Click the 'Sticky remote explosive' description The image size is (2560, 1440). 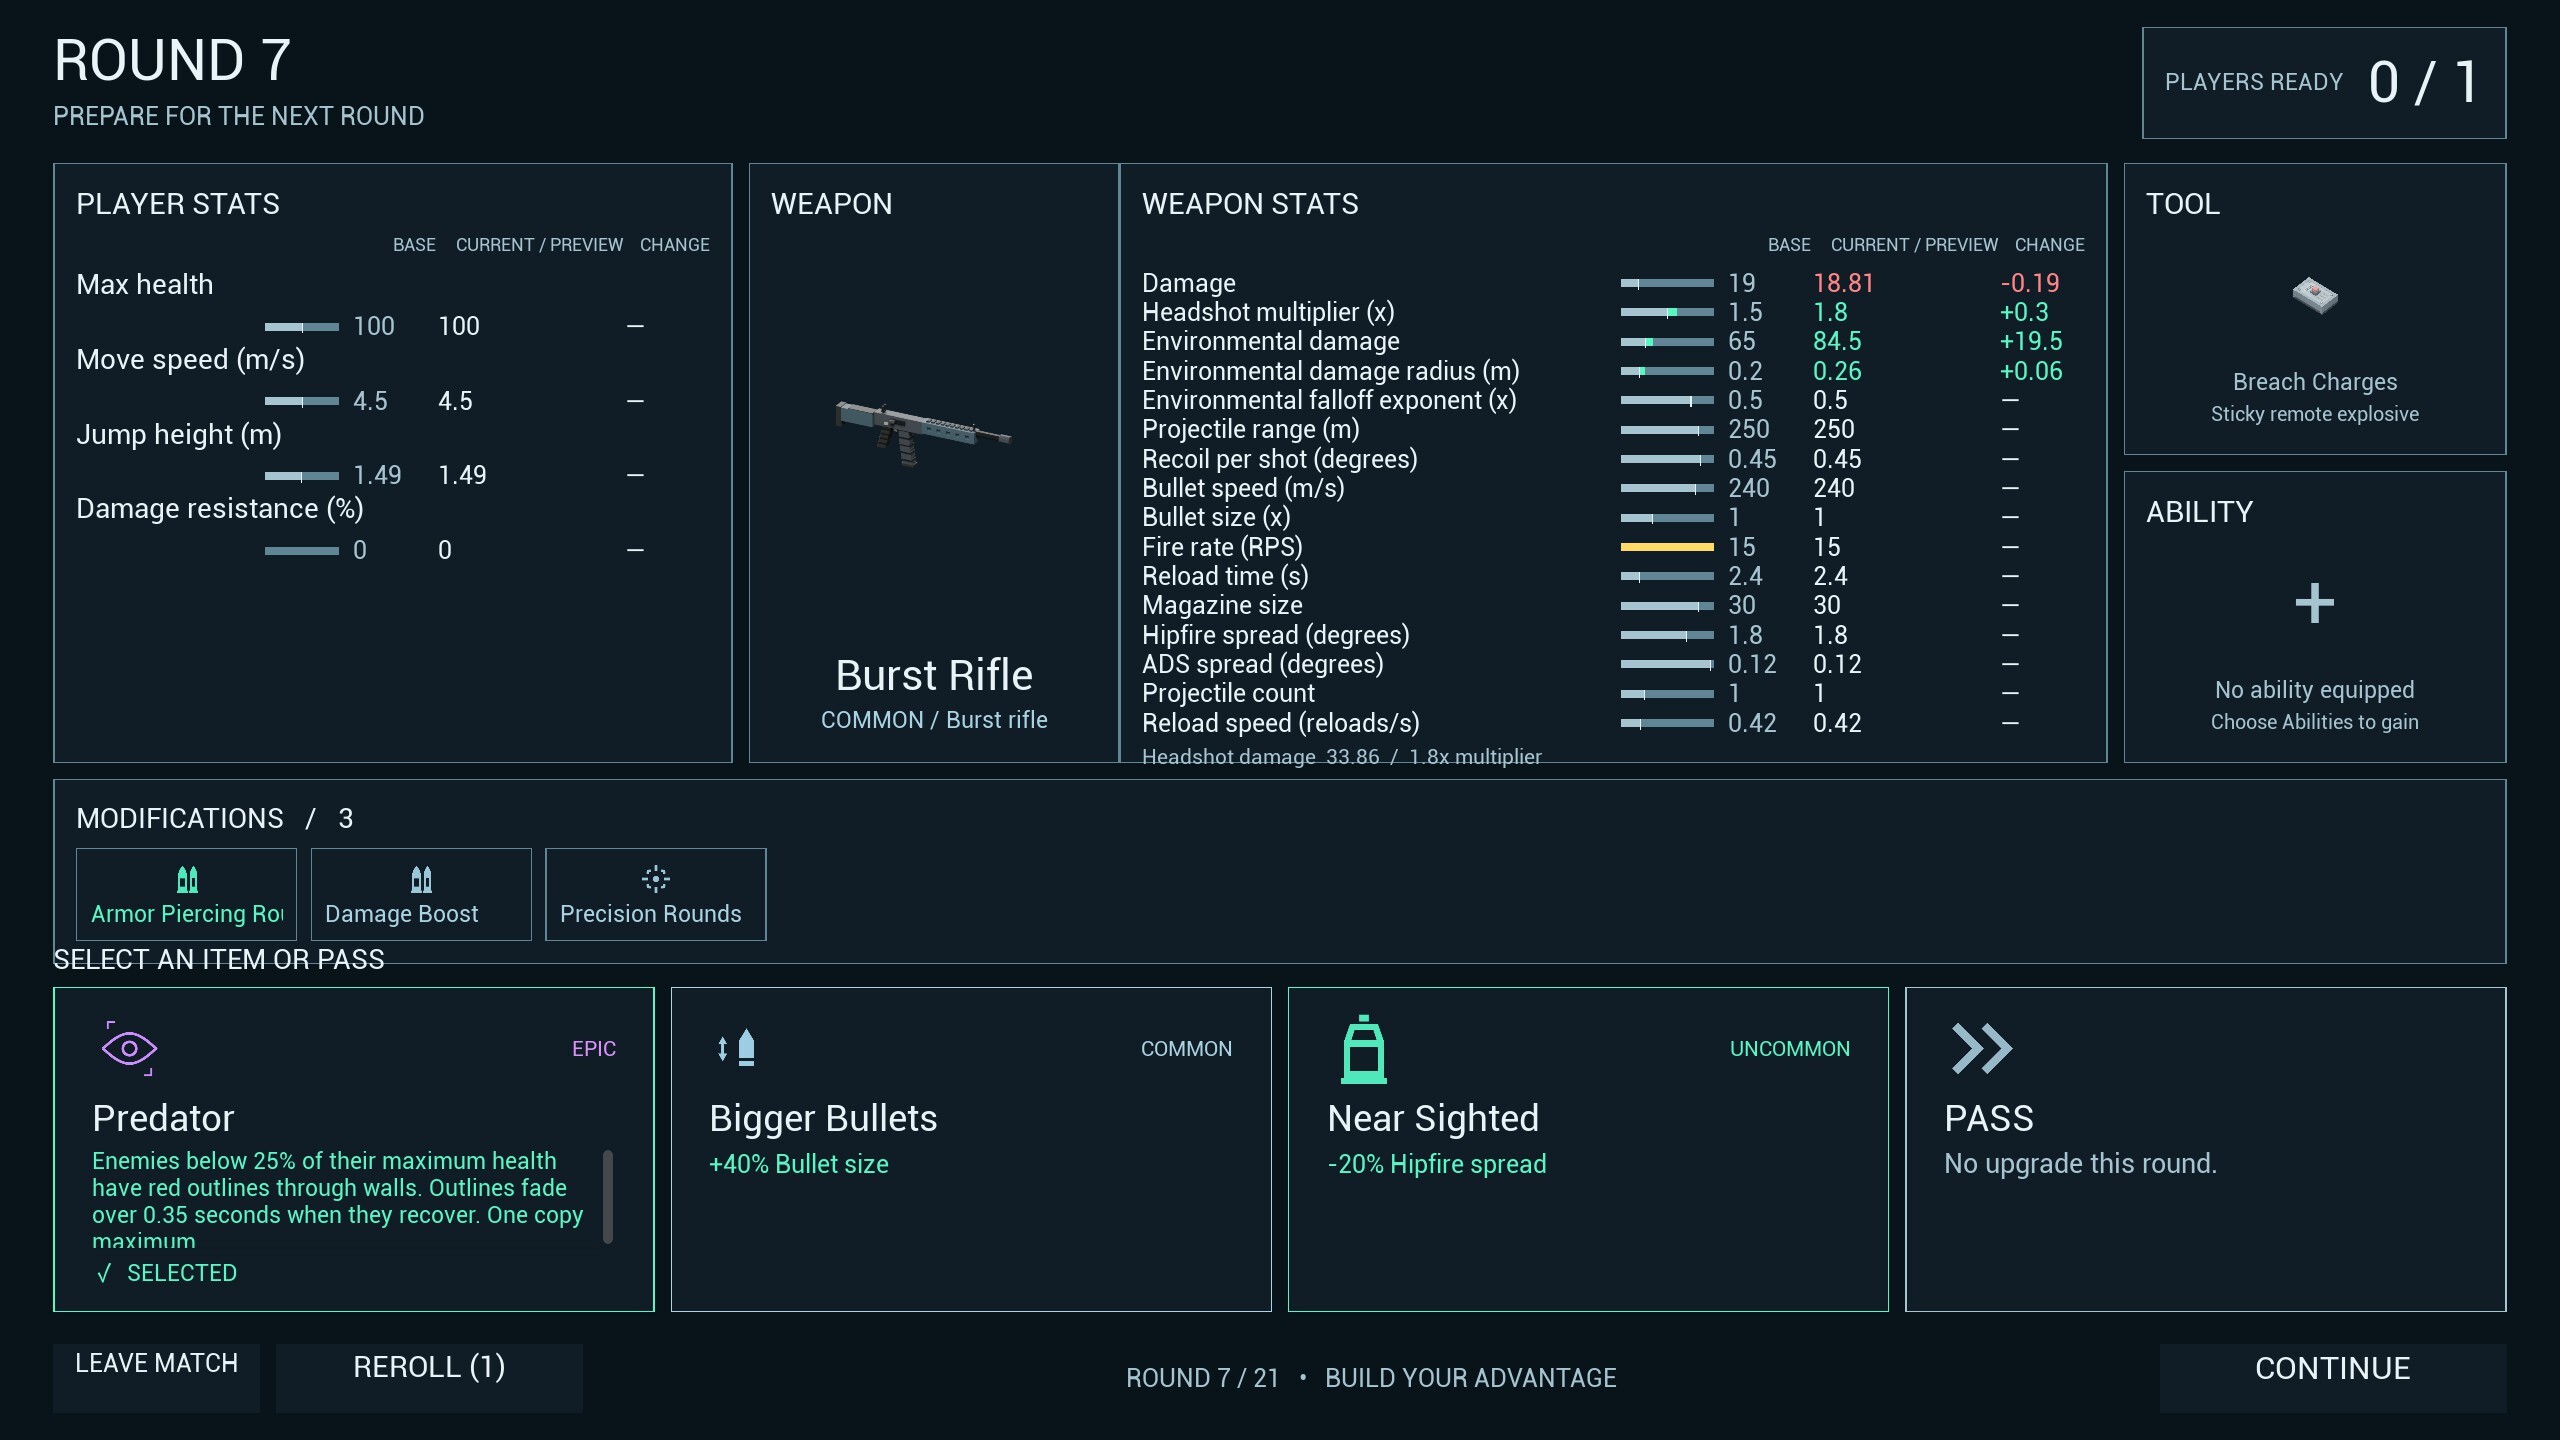[x=2314, y=414]
